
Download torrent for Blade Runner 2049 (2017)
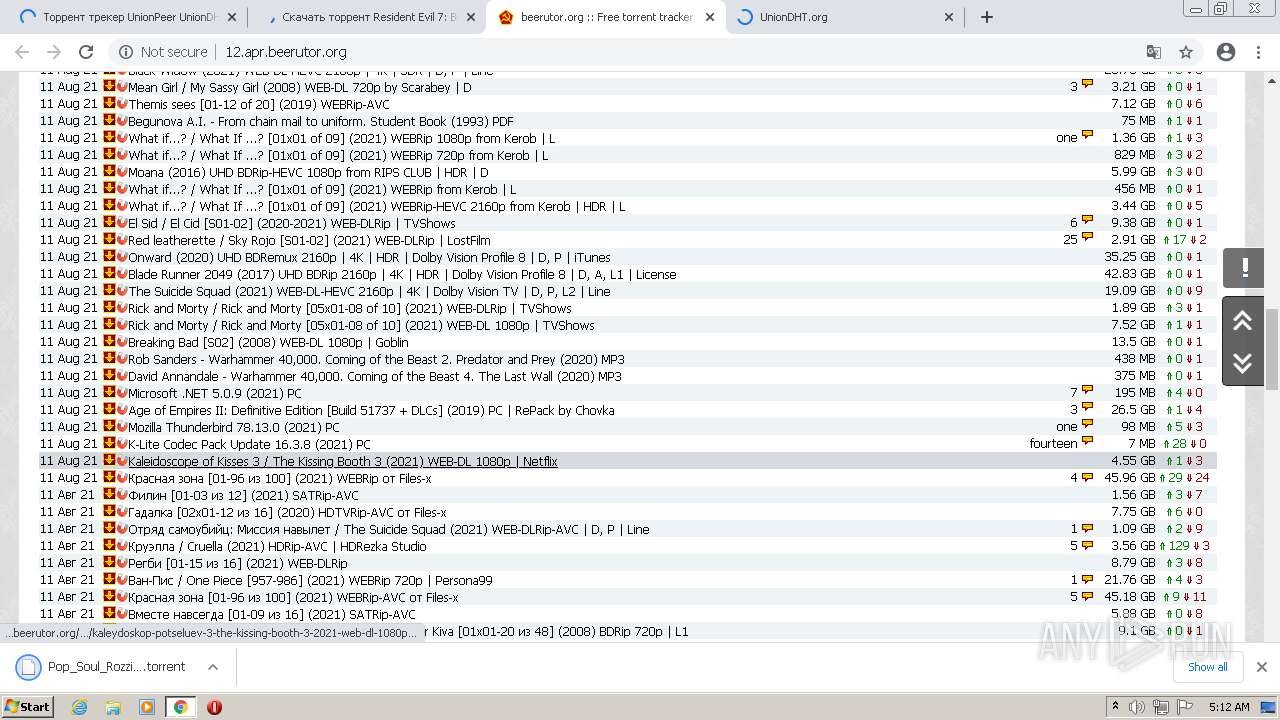(109, 273)
